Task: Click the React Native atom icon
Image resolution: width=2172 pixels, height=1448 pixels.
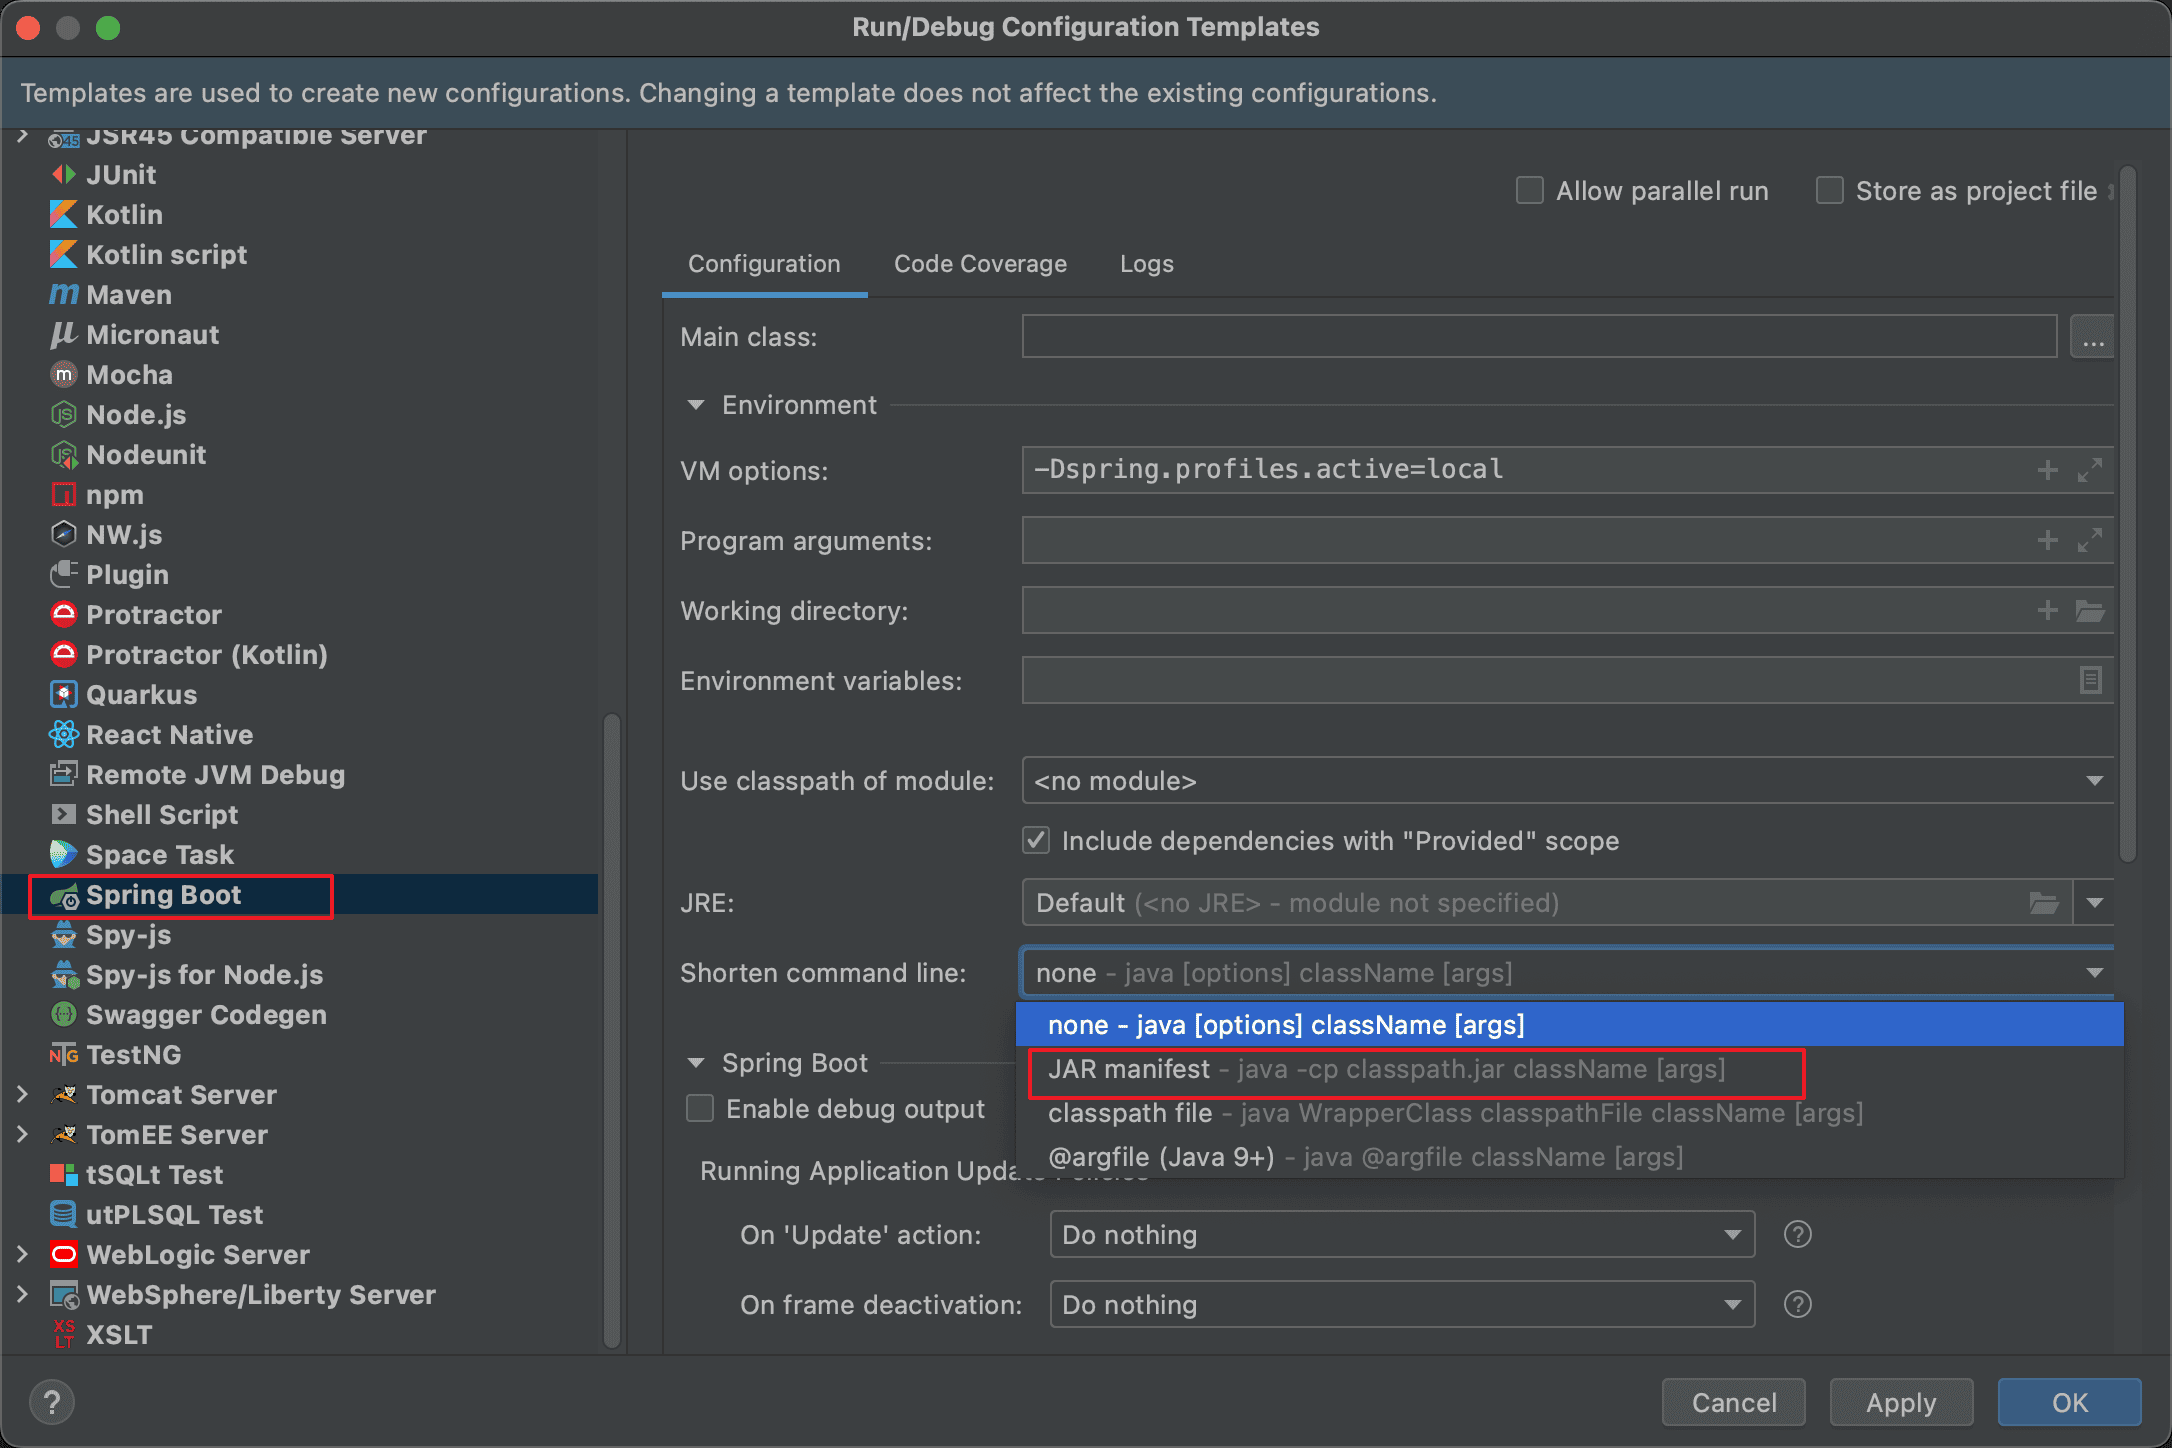Action: [x=63, y=734]
